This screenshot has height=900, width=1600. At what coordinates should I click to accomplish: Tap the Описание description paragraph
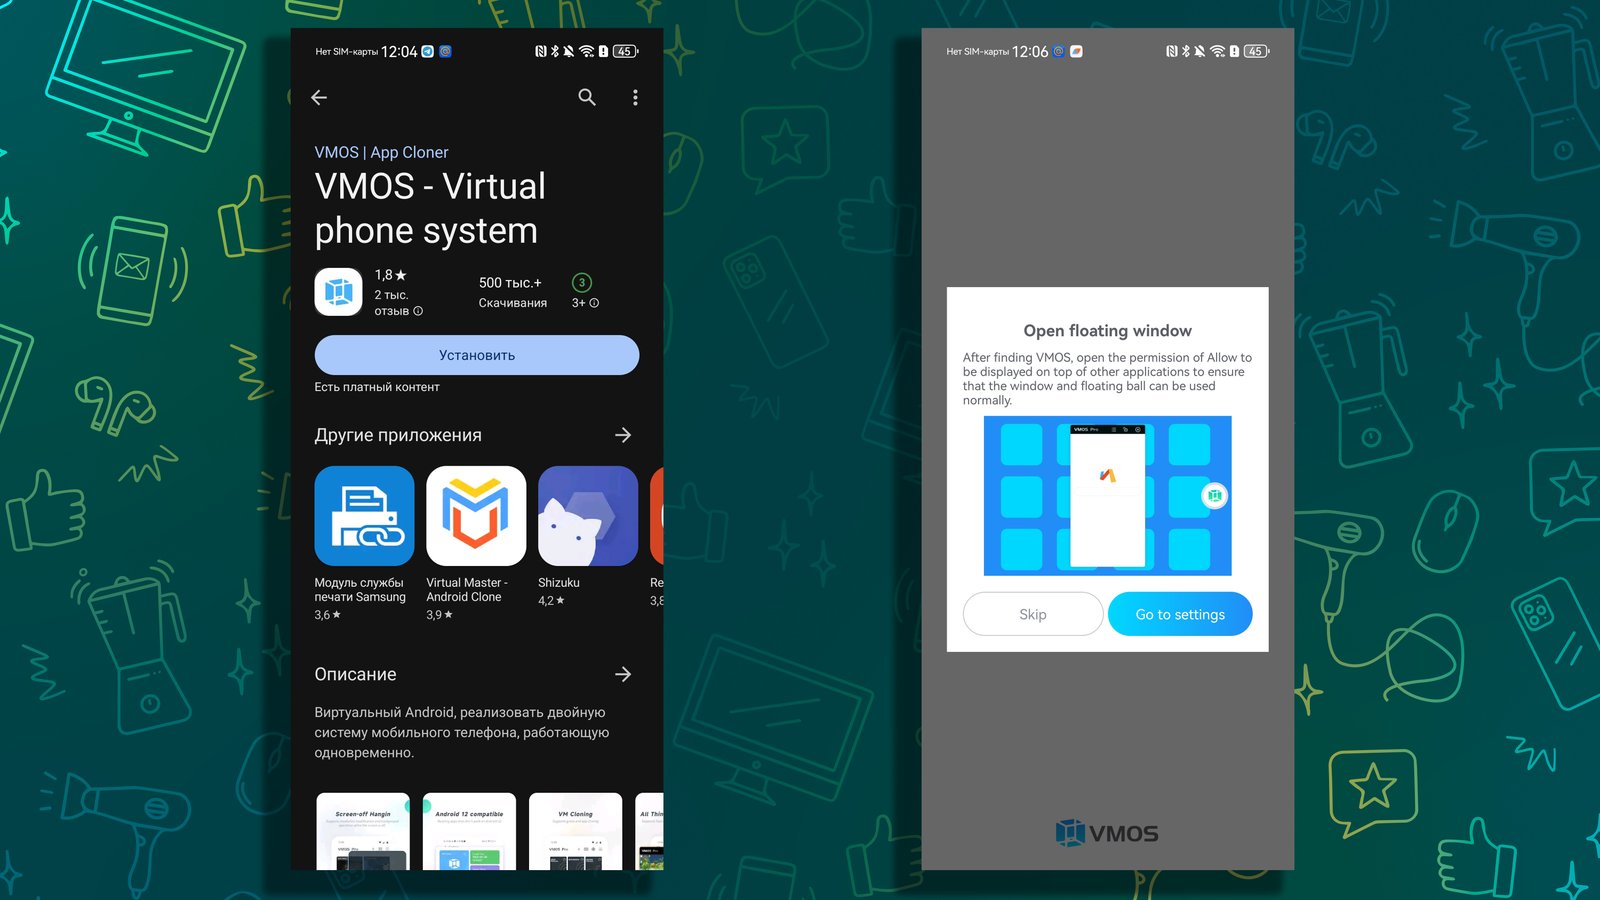pyautogui.click(x=462, y=732)
